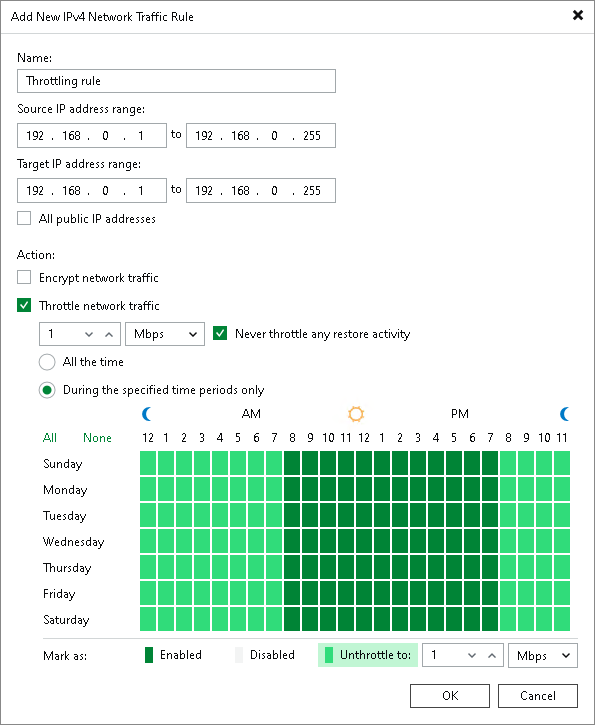Click Target IP range start address field
This screenshot has width=595, height=725.
92,190
